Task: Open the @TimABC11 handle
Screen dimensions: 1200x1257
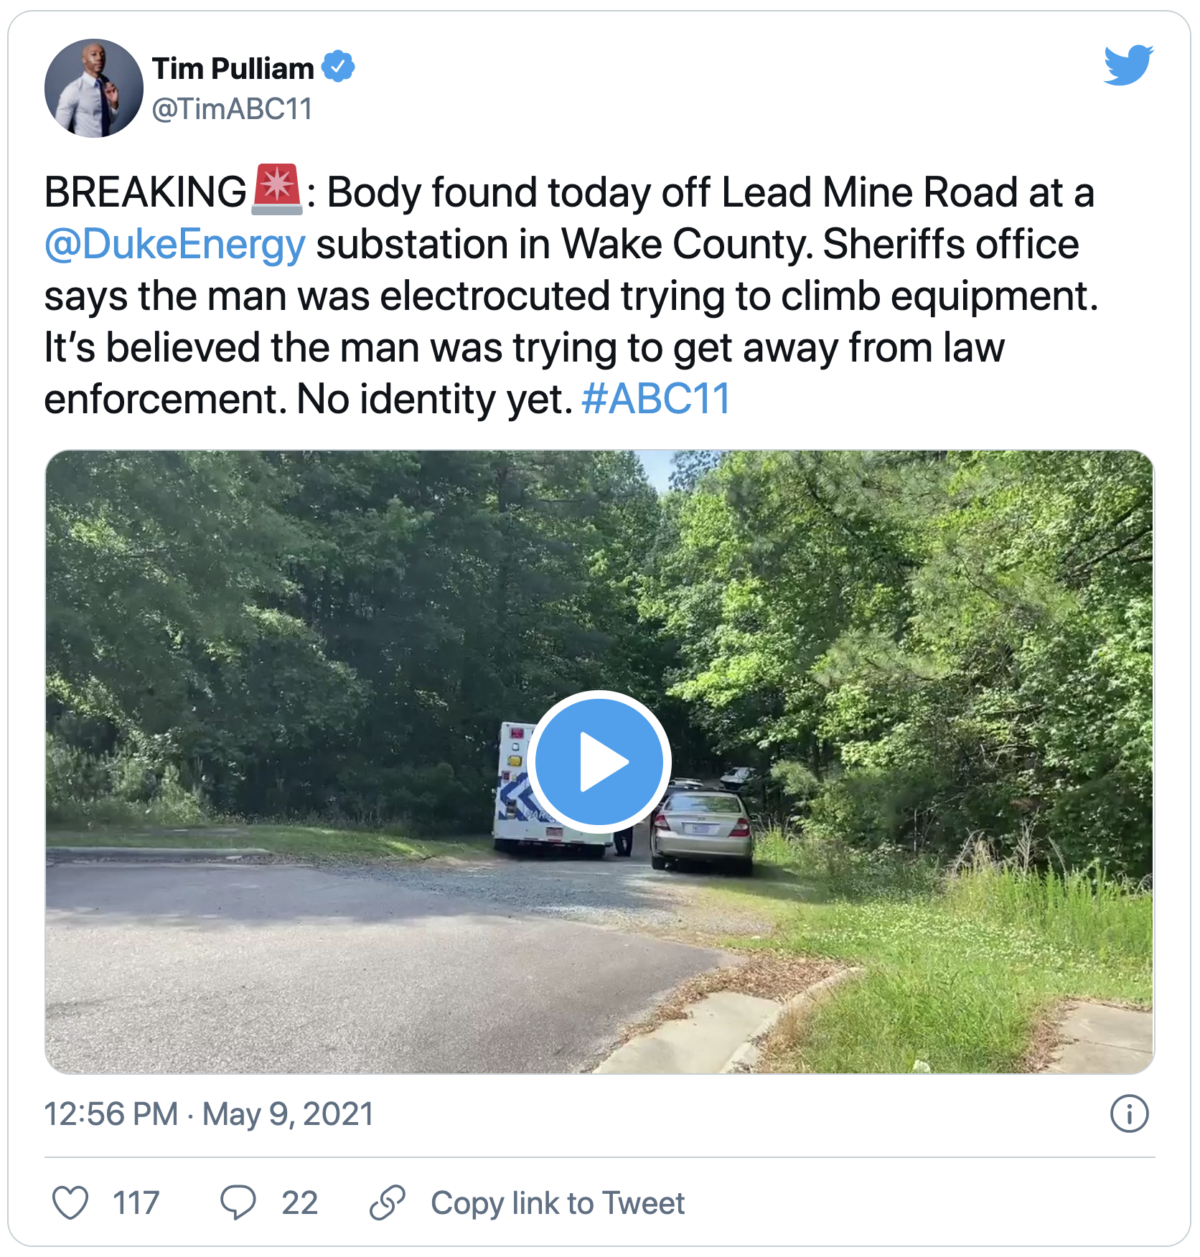Action: [x=232, y=108]
